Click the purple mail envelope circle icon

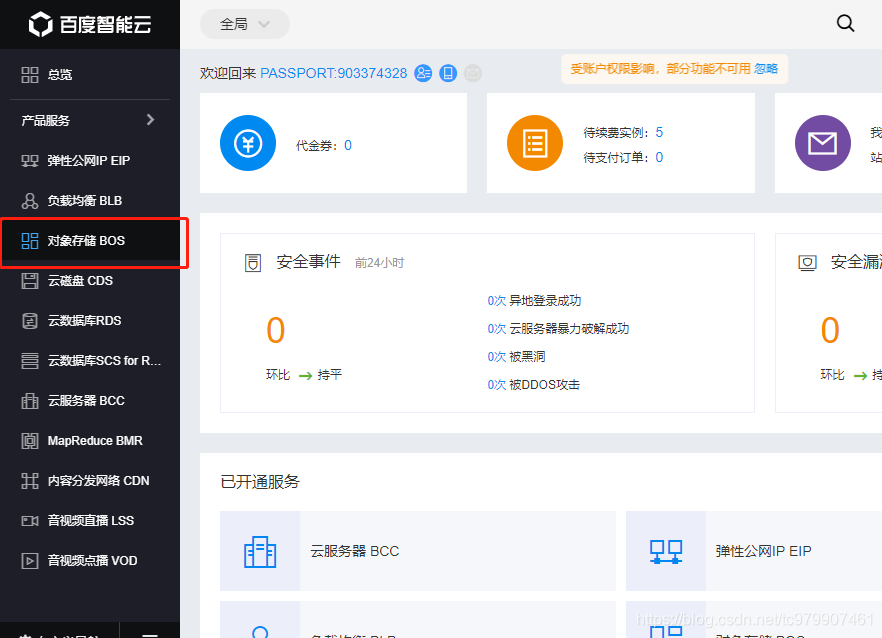(822, 143)
